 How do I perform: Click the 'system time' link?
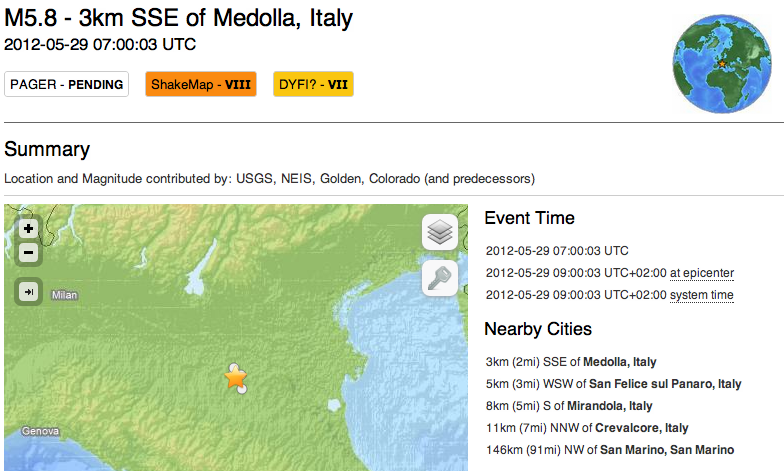pos(702,295)
